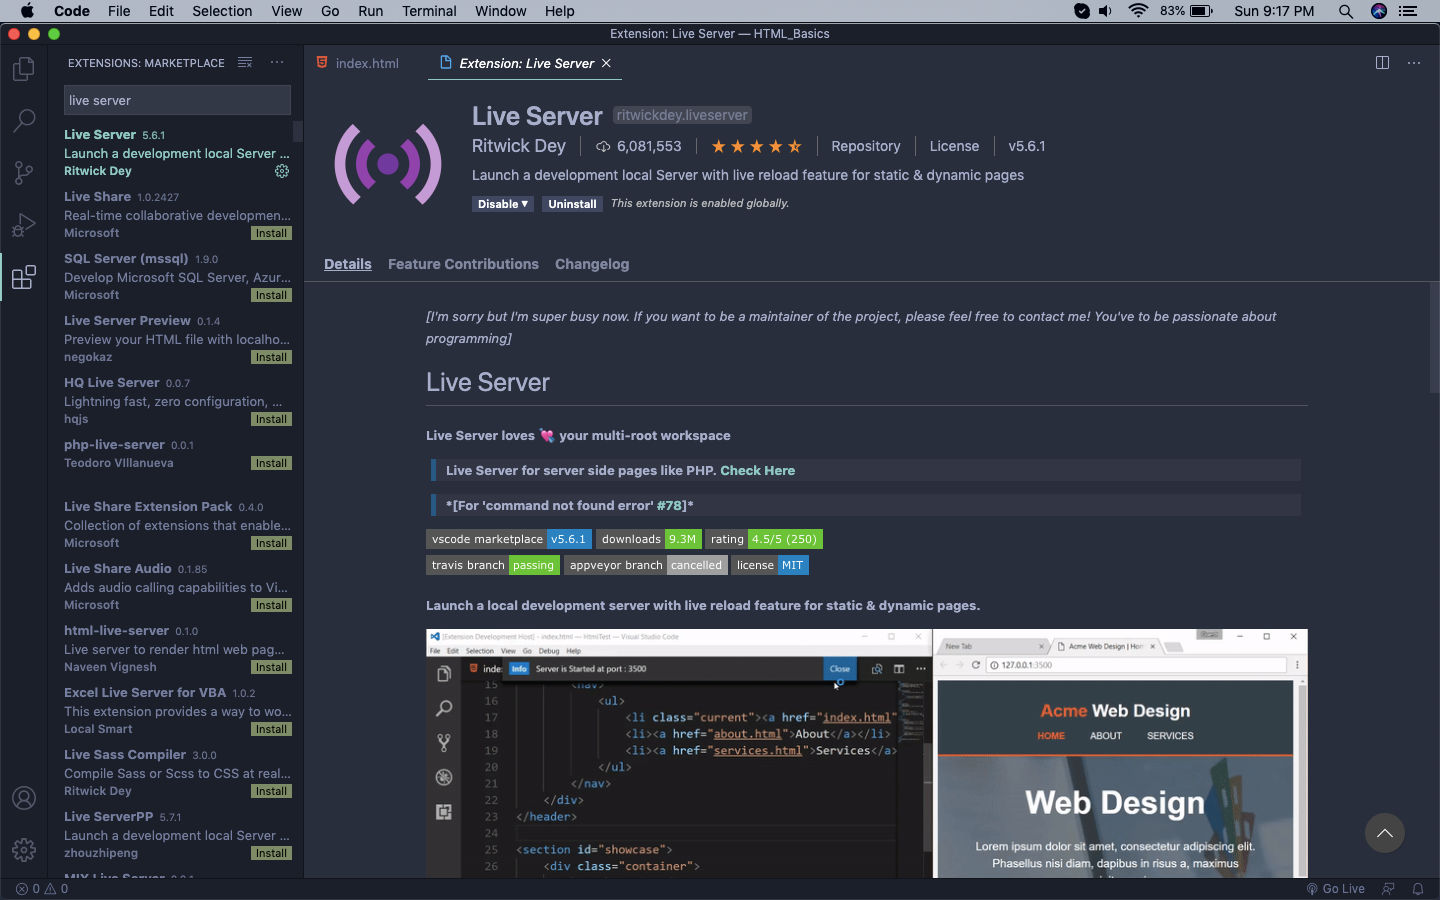This screenshot has height=900, width=1440.
Task: Open the Live Server manage gear icon
Action: pos(282,171)
